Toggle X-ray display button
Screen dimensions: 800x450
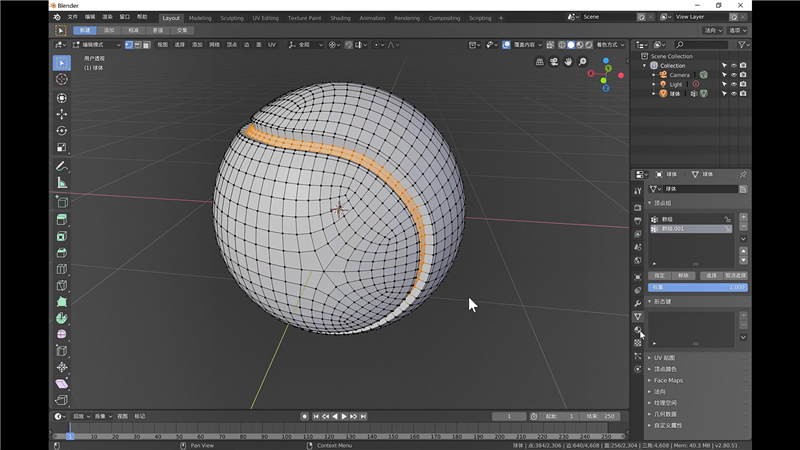click(x=550, y=45)
